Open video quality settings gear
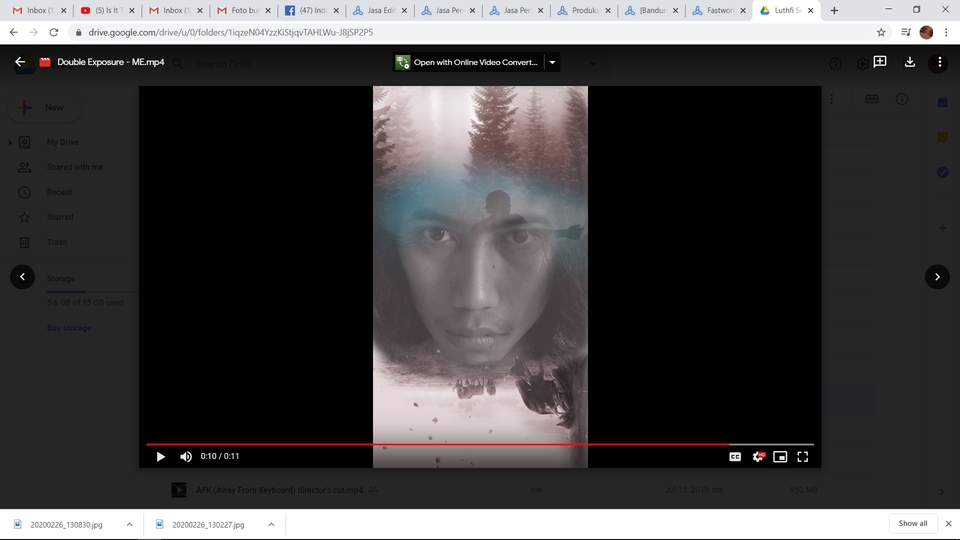960x540 pixels. pos(758,457)
